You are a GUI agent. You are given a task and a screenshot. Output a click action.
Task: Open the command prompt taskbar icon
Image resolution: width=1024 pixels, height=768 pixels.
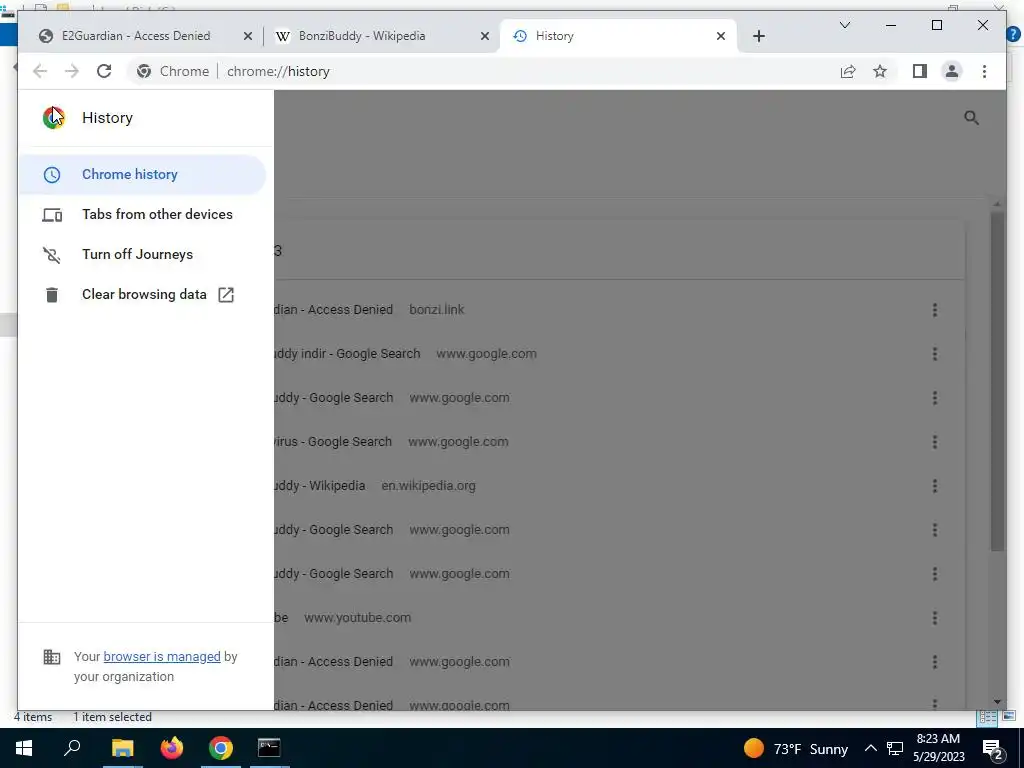269,748
